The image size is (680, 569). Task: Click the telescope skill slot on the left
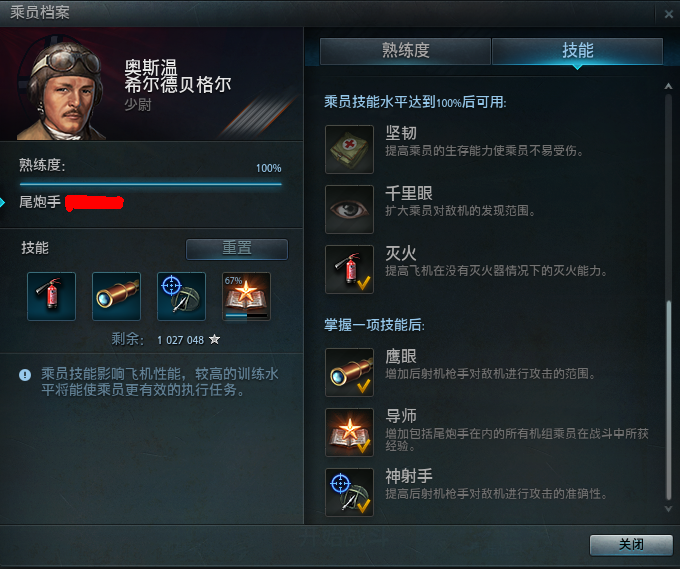[116, 296]
